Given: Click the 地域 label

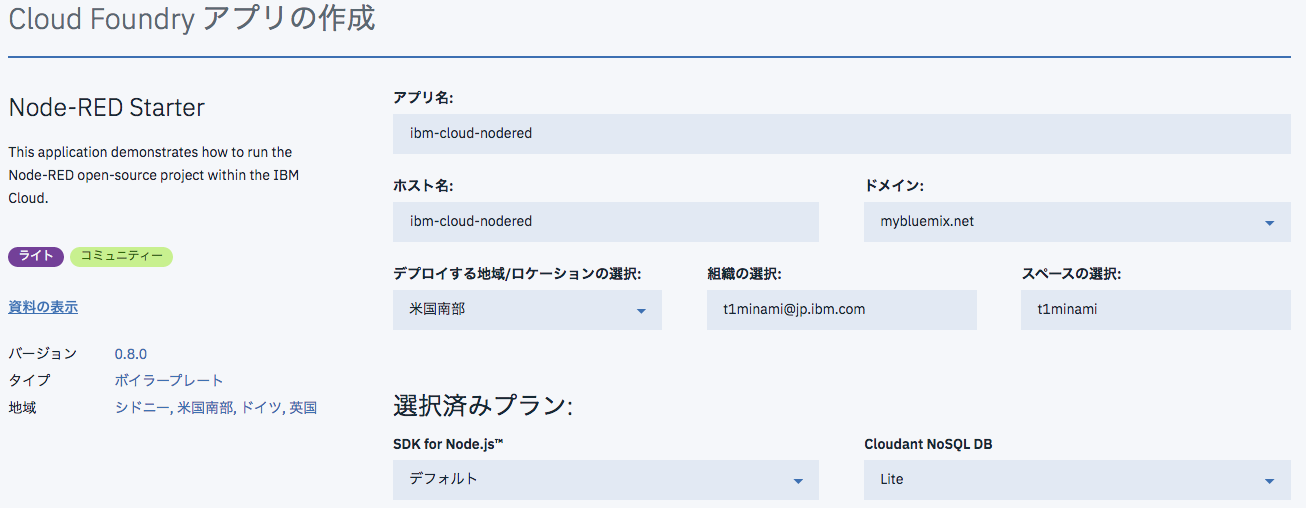Looking at the screenshot, I should (22, 407).
